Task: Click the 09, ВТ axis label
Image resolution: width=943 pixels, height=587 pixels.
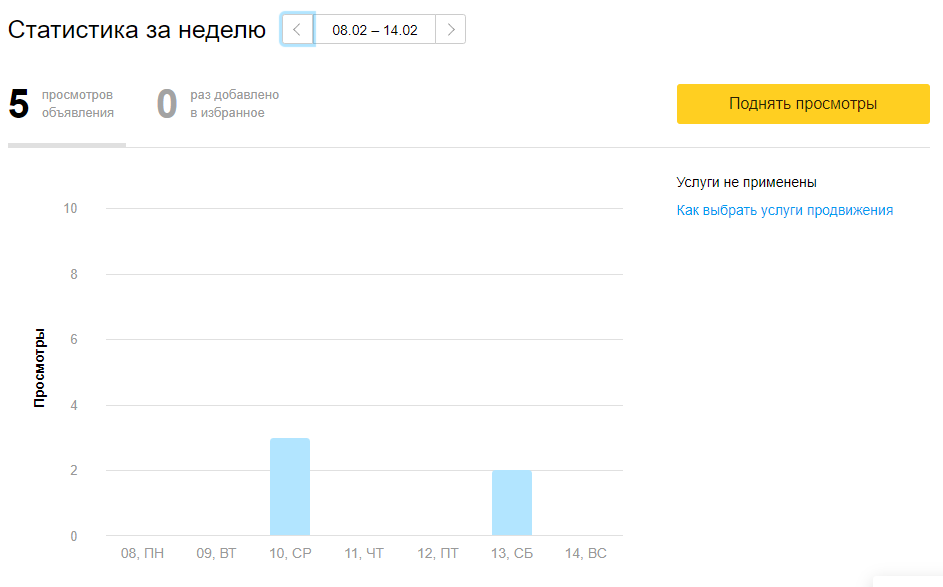Action: point(217,553)
